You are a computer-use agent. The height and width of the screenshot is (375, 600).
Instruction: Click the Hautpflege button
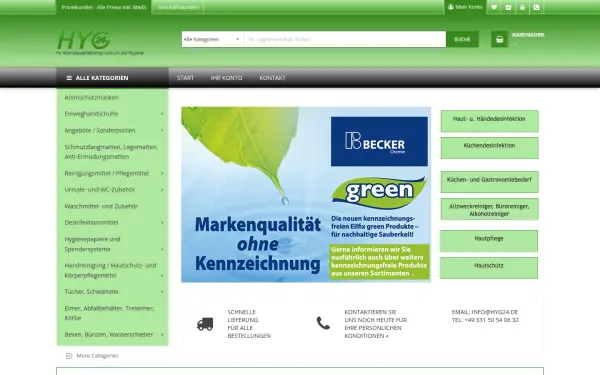[489, 241]
